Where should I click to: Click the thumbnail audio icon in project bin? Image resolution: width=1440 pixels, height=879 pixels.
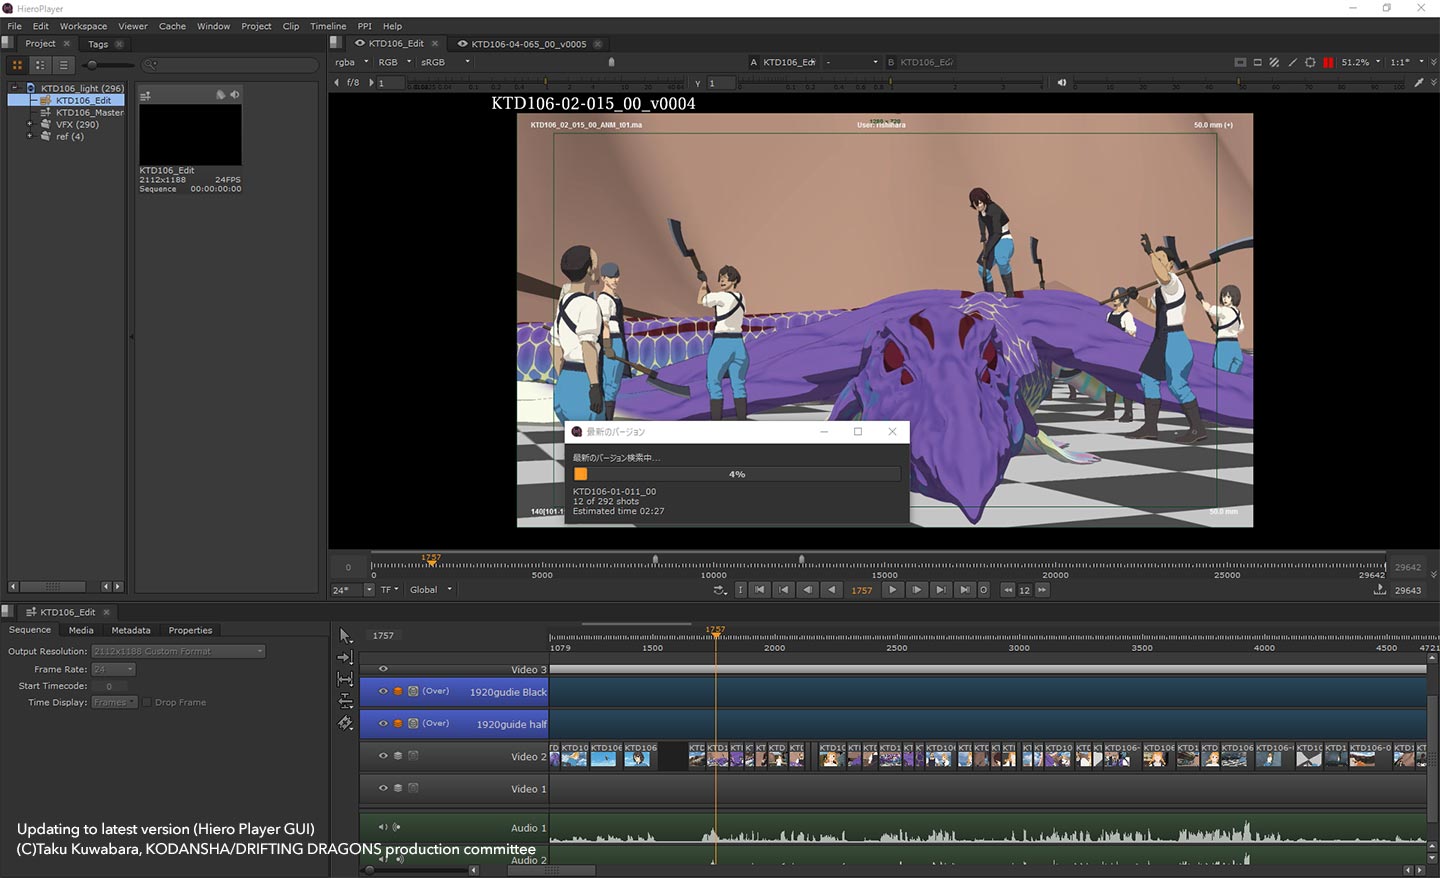coord(235,95)
